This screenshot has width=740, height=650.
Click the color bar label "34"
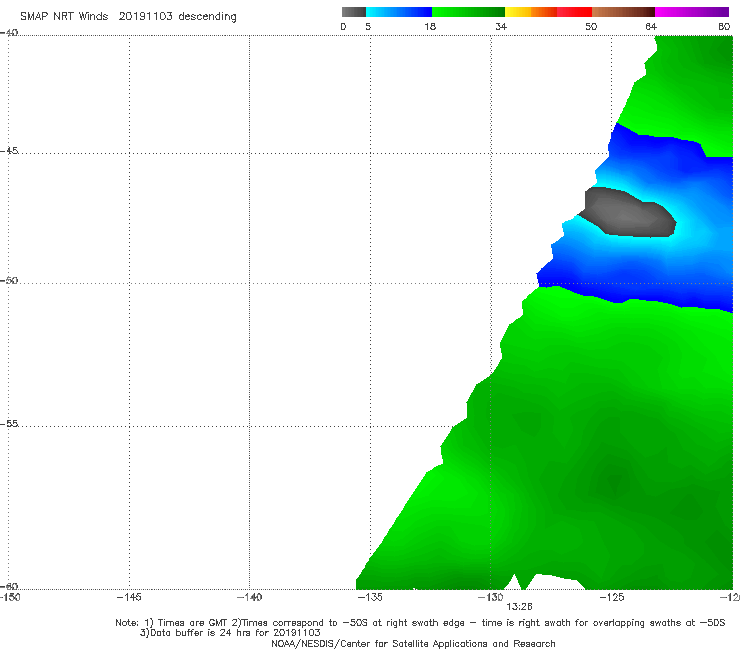pos(501,26)
